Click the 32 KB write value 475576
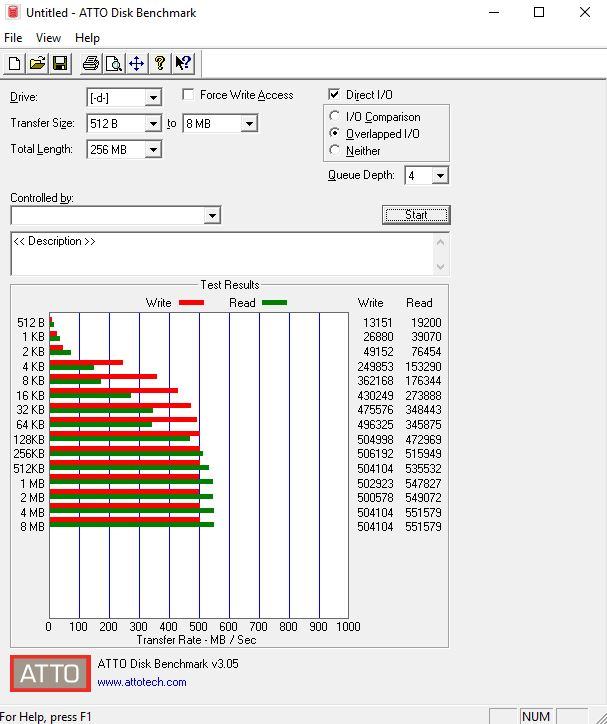 [x=375, y=410]
